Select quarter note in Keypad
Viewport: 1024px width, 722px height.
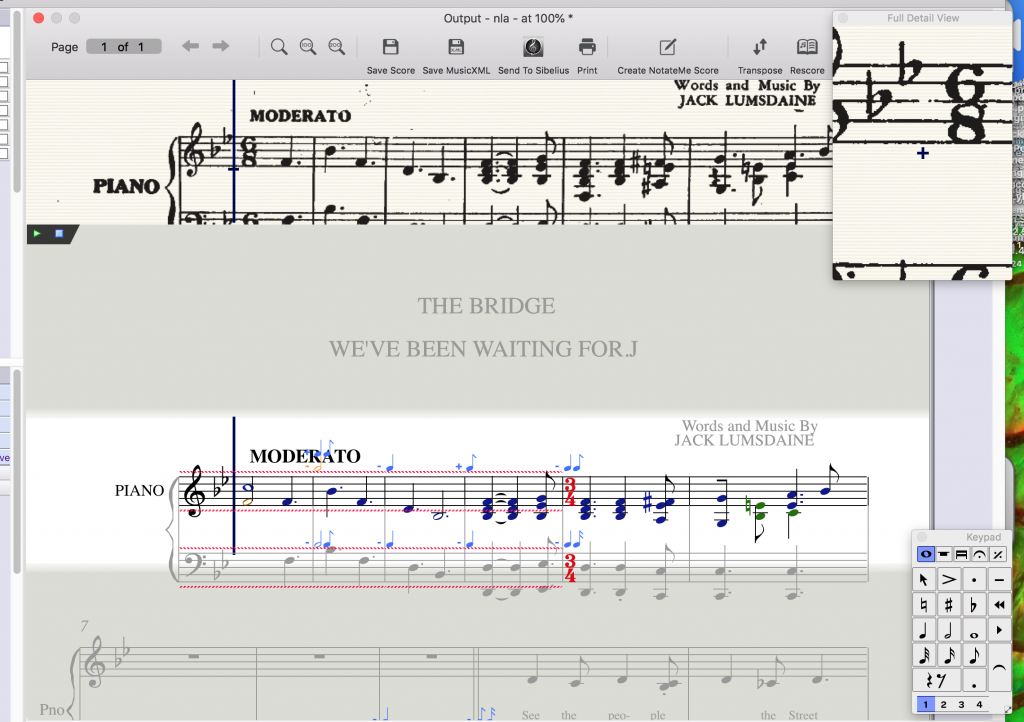[x=923, y=631]
